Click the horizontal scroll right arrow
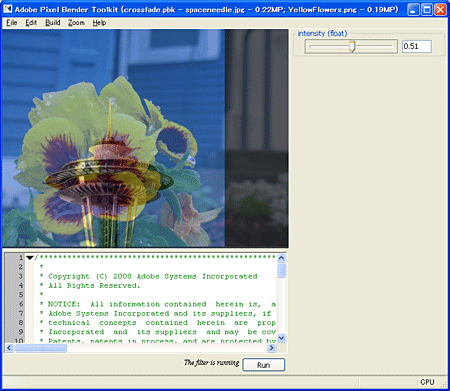 tap(271, 348)
